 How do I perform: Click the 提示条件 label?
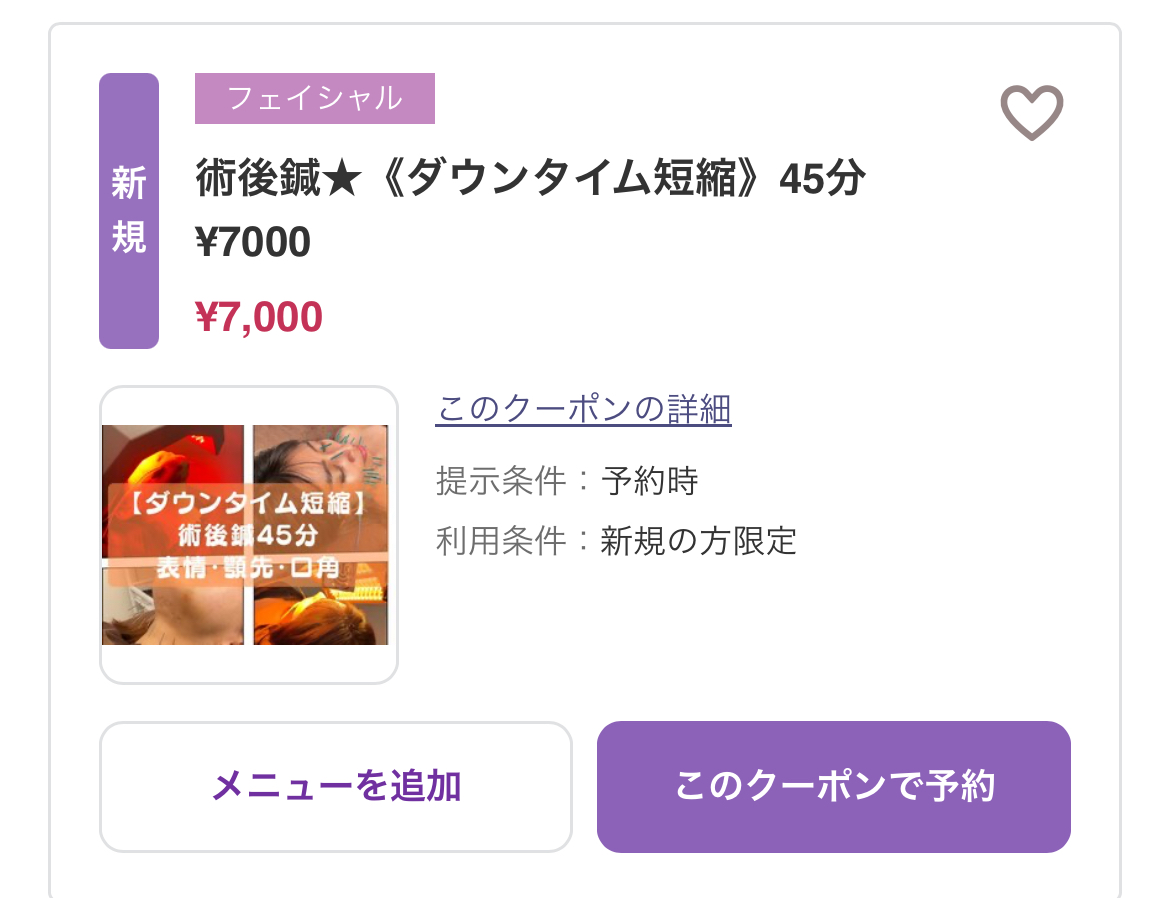[x=501, y=481]
